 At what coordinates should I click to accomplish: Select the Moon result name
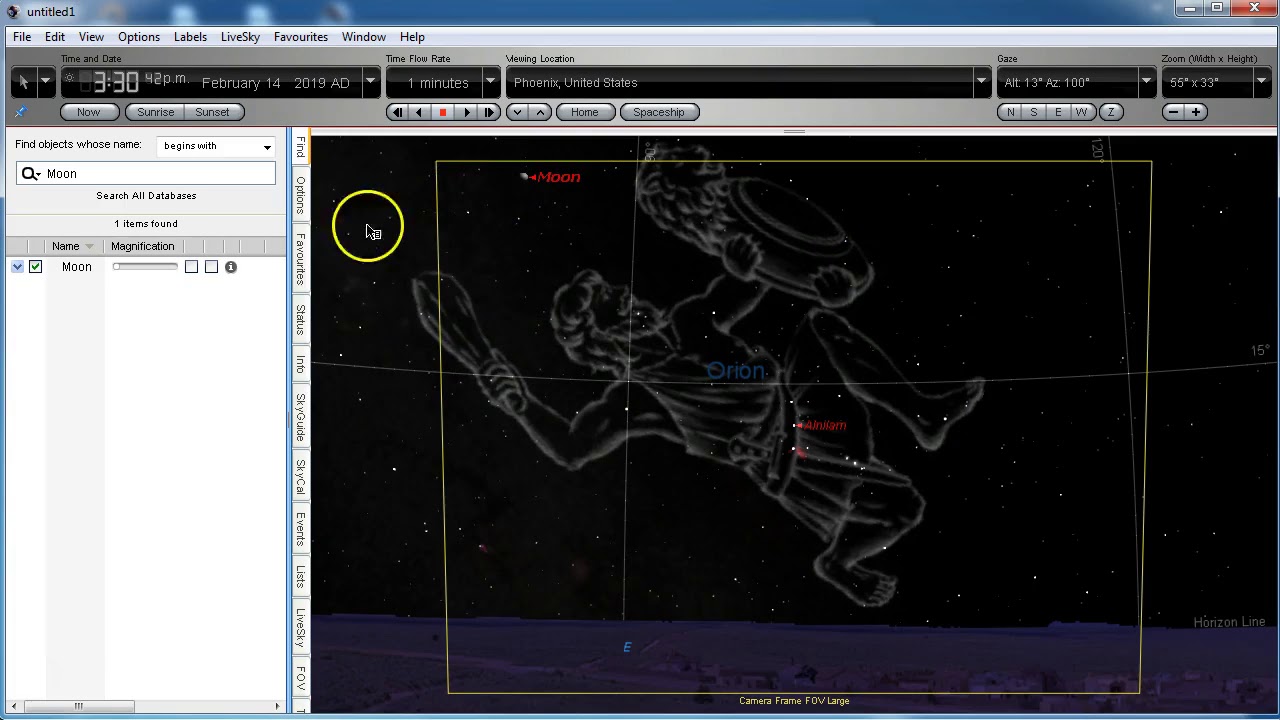[x=77, y=267]
